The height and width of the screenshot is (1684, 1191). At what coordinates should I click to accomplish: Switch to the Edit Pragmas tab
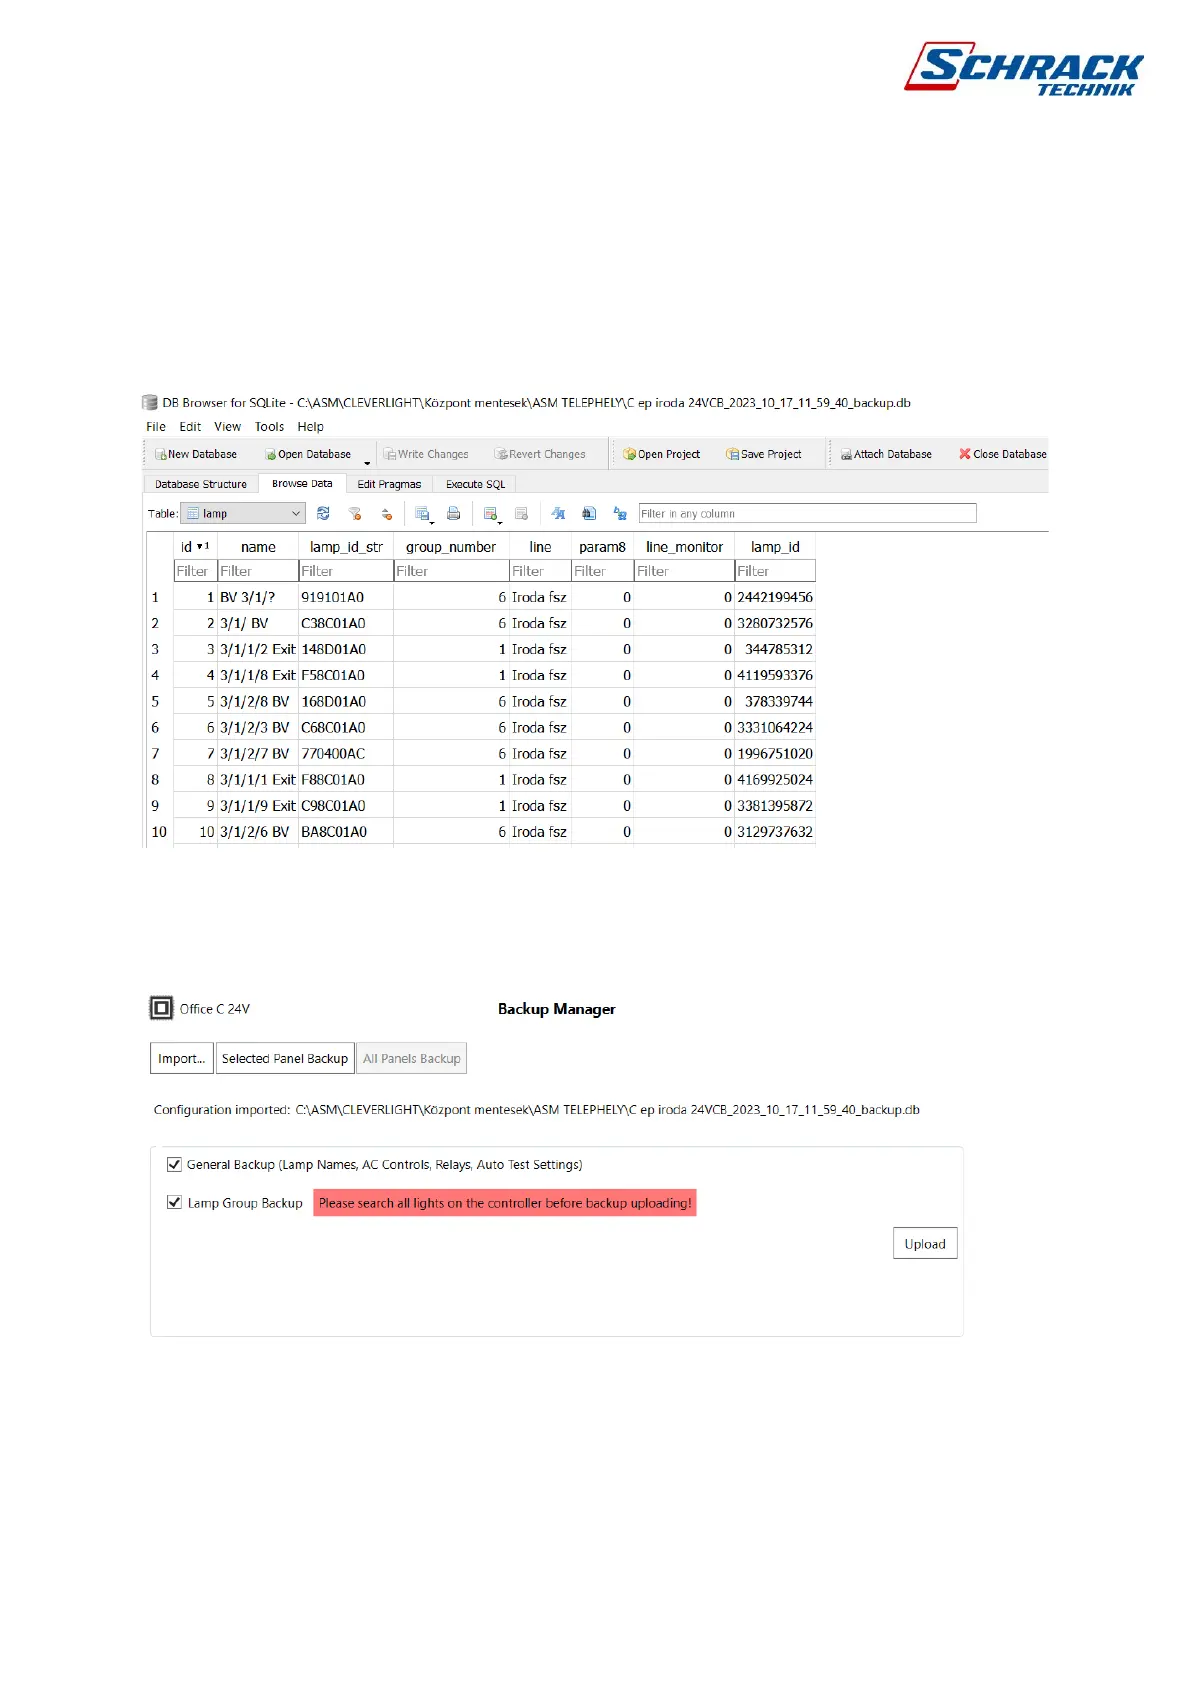pyautogui.click(x=389, y=484)
